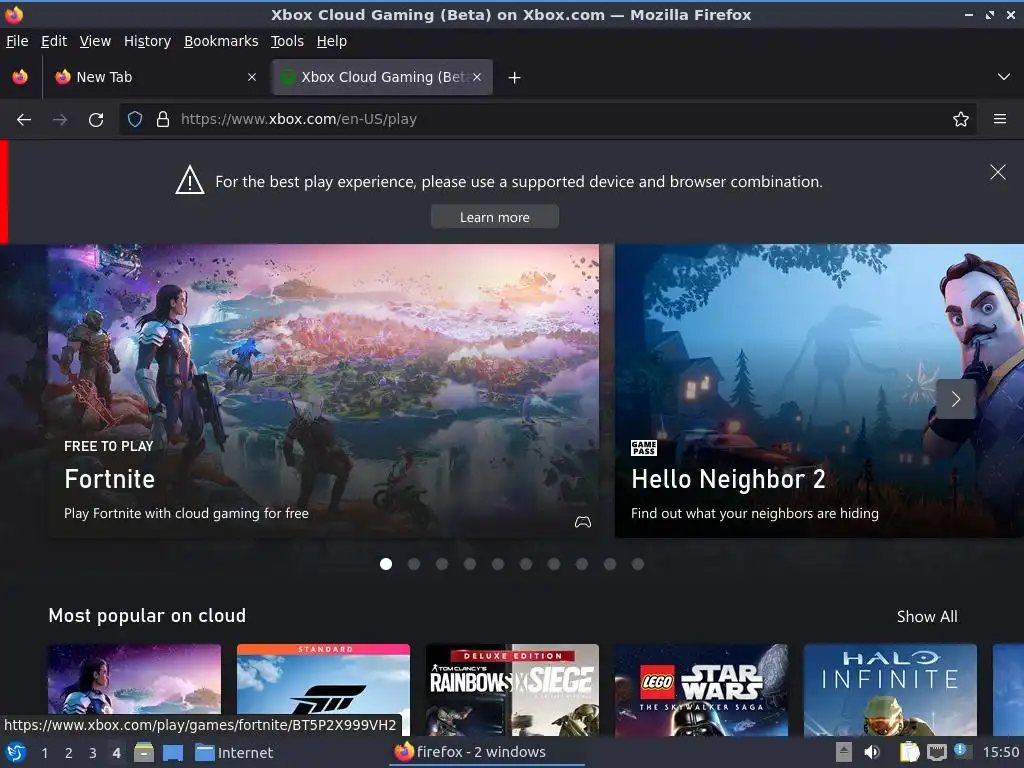Open the History menu
Screen dimensions: 1024x768
(147, 41)
